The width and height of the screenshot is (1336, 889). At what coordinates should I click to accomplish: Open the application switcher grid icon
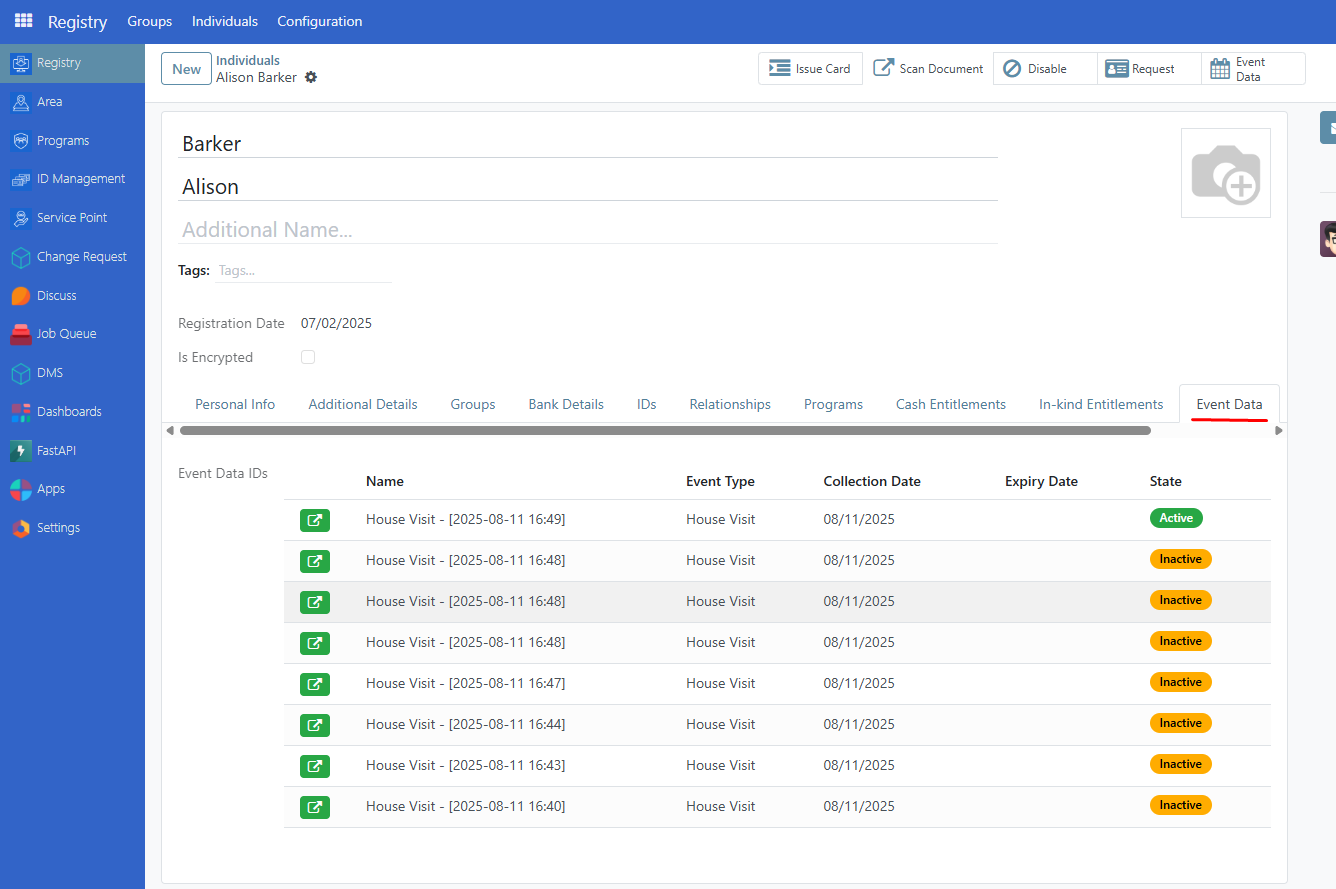click(22, 21)
